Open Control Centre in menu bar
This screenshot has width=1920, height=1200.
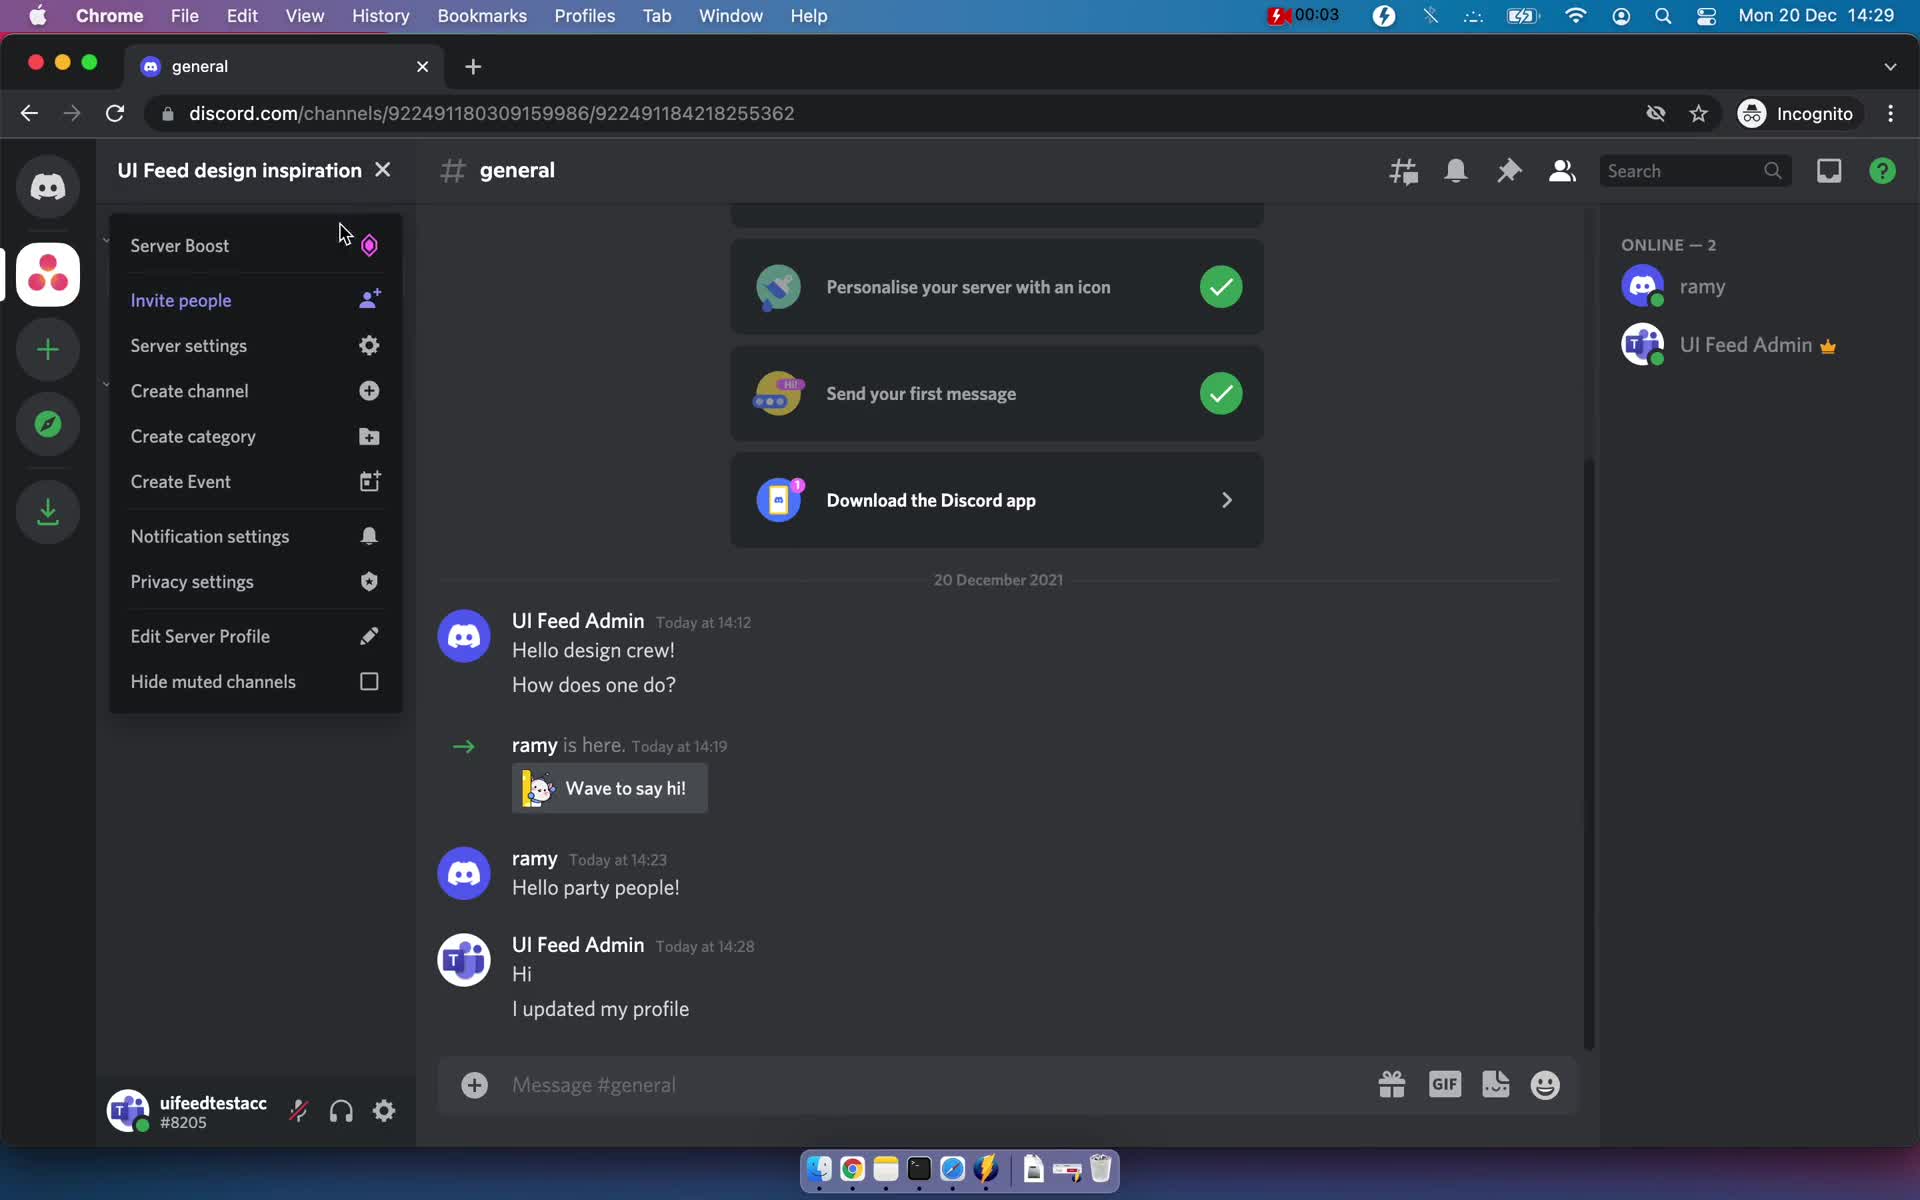point(1707,16)
